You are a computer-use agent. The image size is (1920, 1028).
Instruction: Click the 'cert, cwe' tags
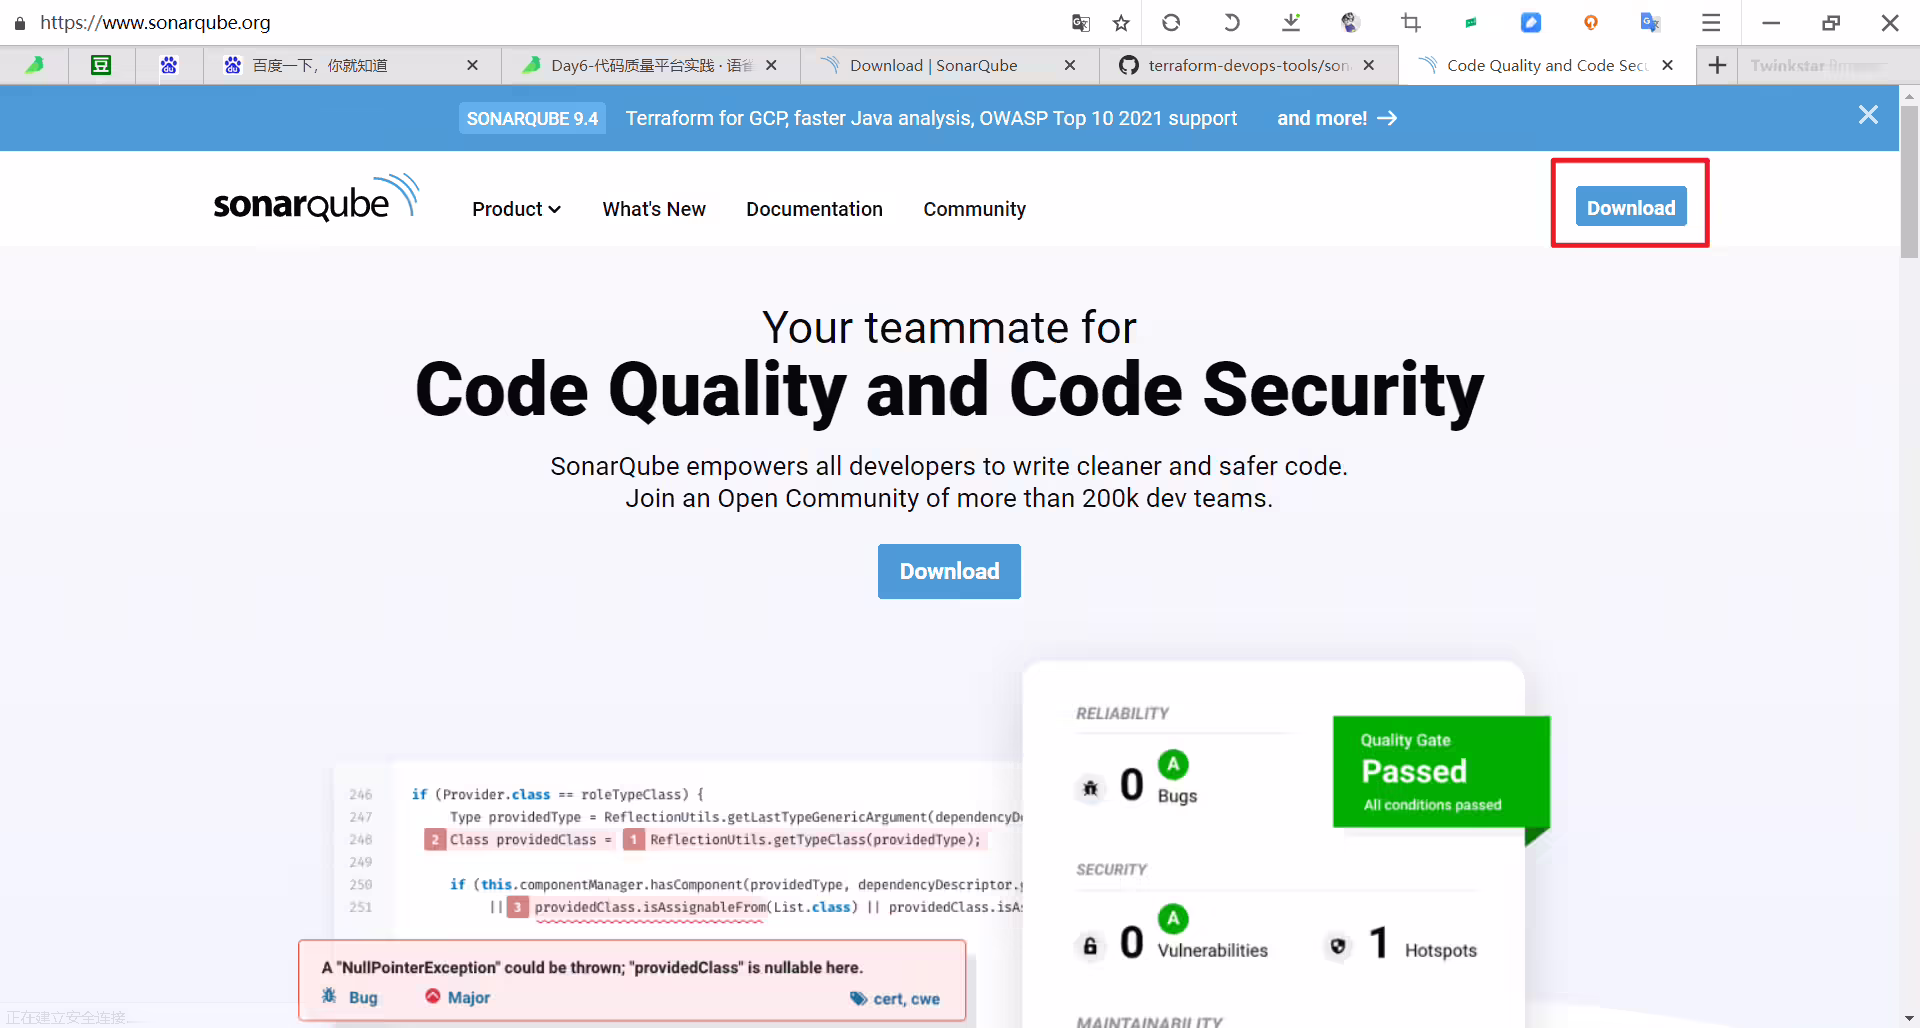coord(895,998)
